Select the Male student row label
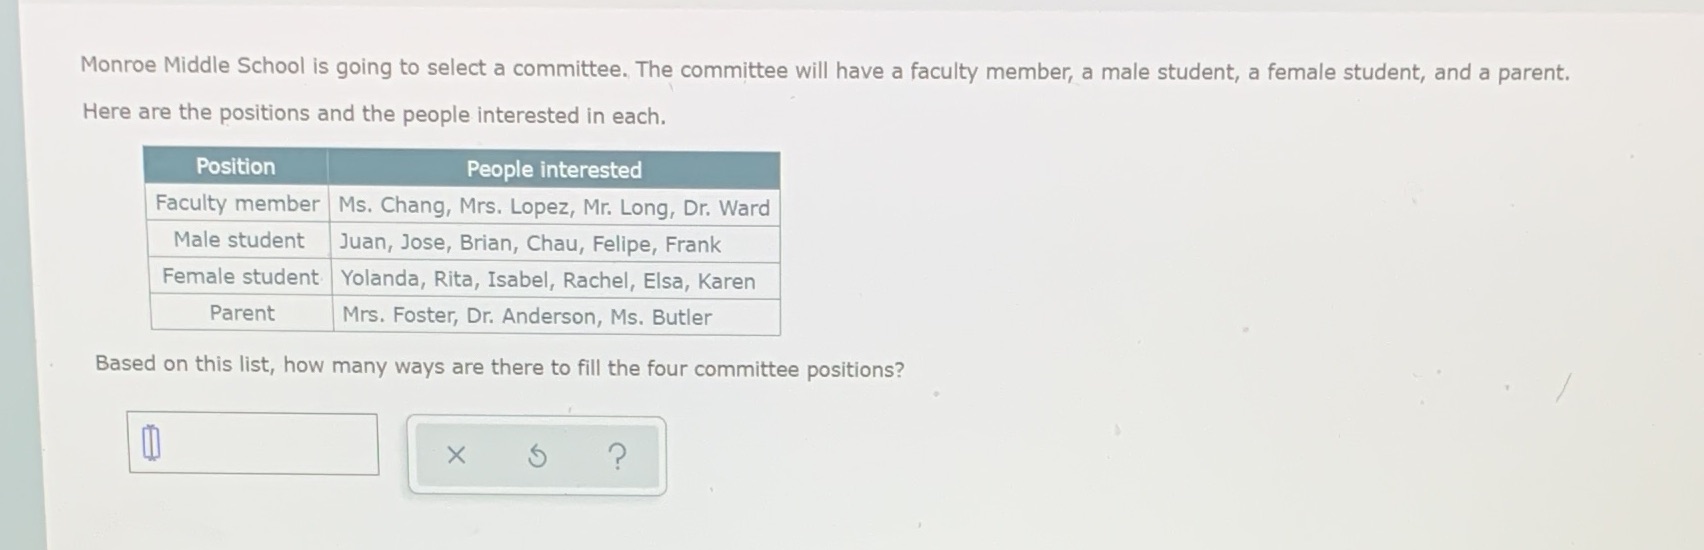Image resolution: width=1704 pixels, height=550 pixels. pos(238,241)
